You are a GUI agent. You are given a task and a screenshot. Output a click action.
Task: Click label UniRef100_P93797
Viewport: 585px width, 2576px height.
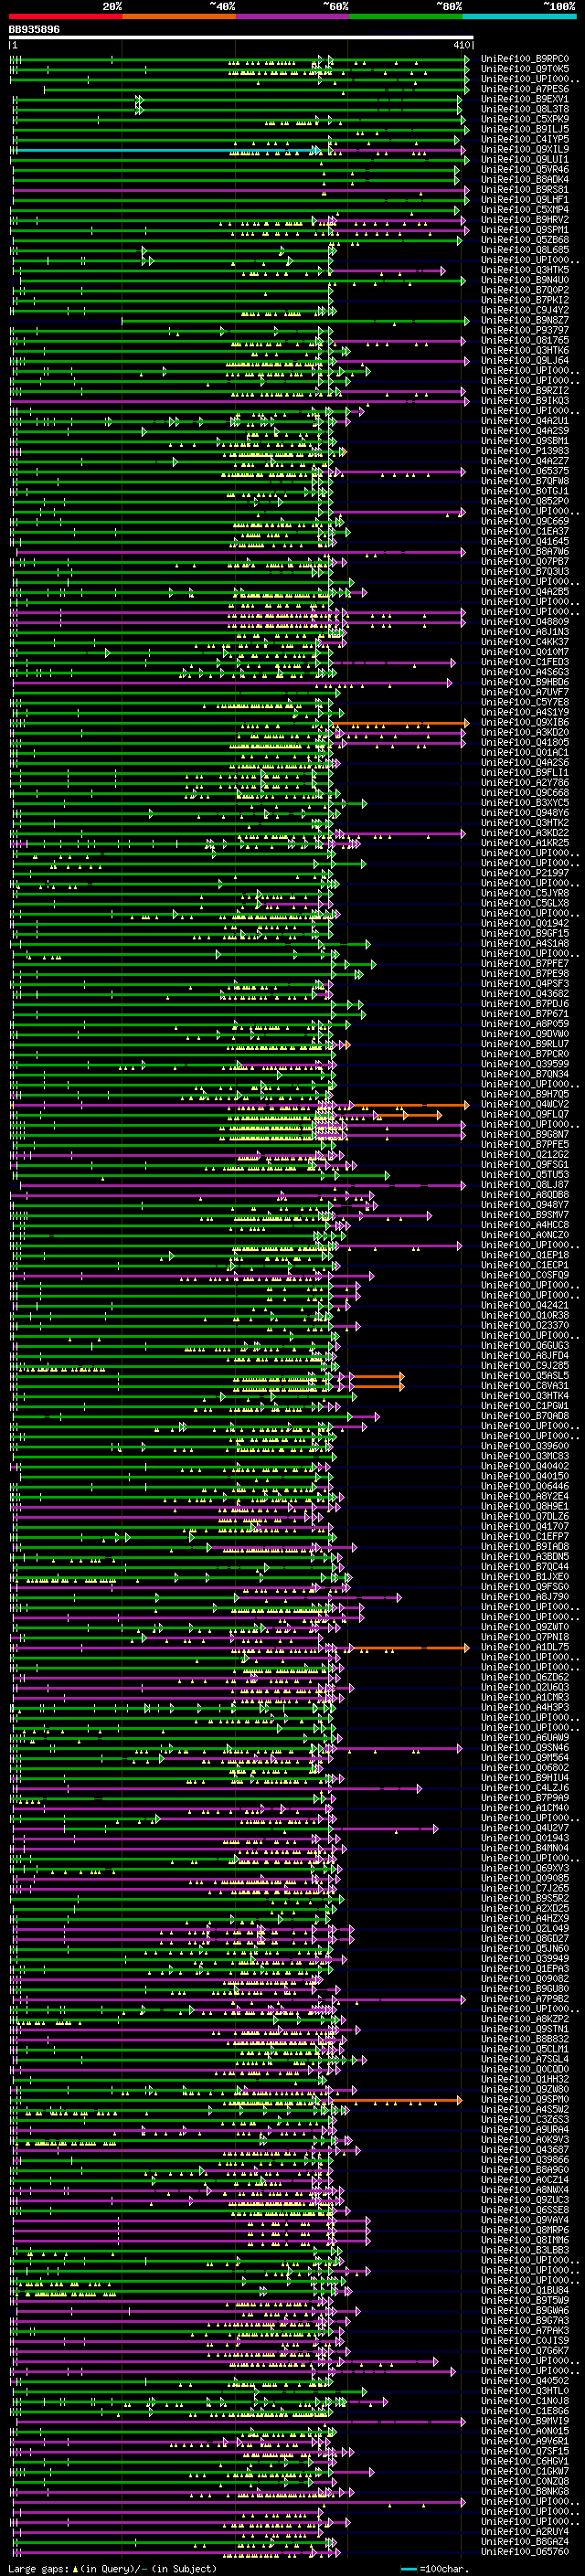tap(524, 330)
